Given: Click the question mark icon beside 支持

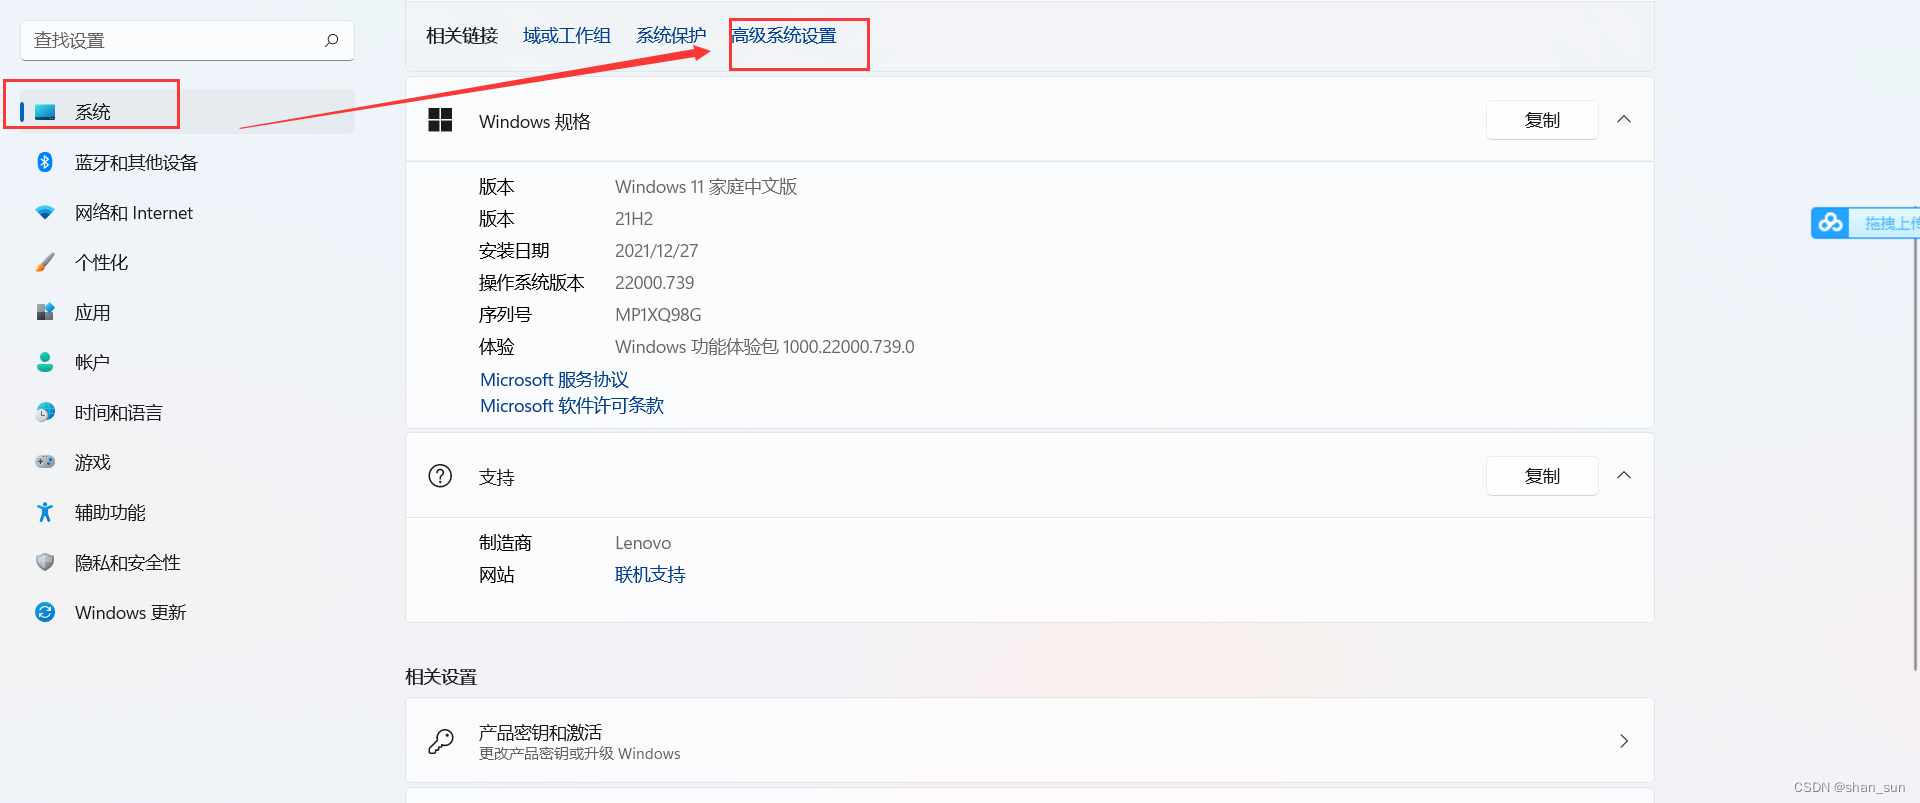Looking at the screenshot, I should (x=440, y=476).
